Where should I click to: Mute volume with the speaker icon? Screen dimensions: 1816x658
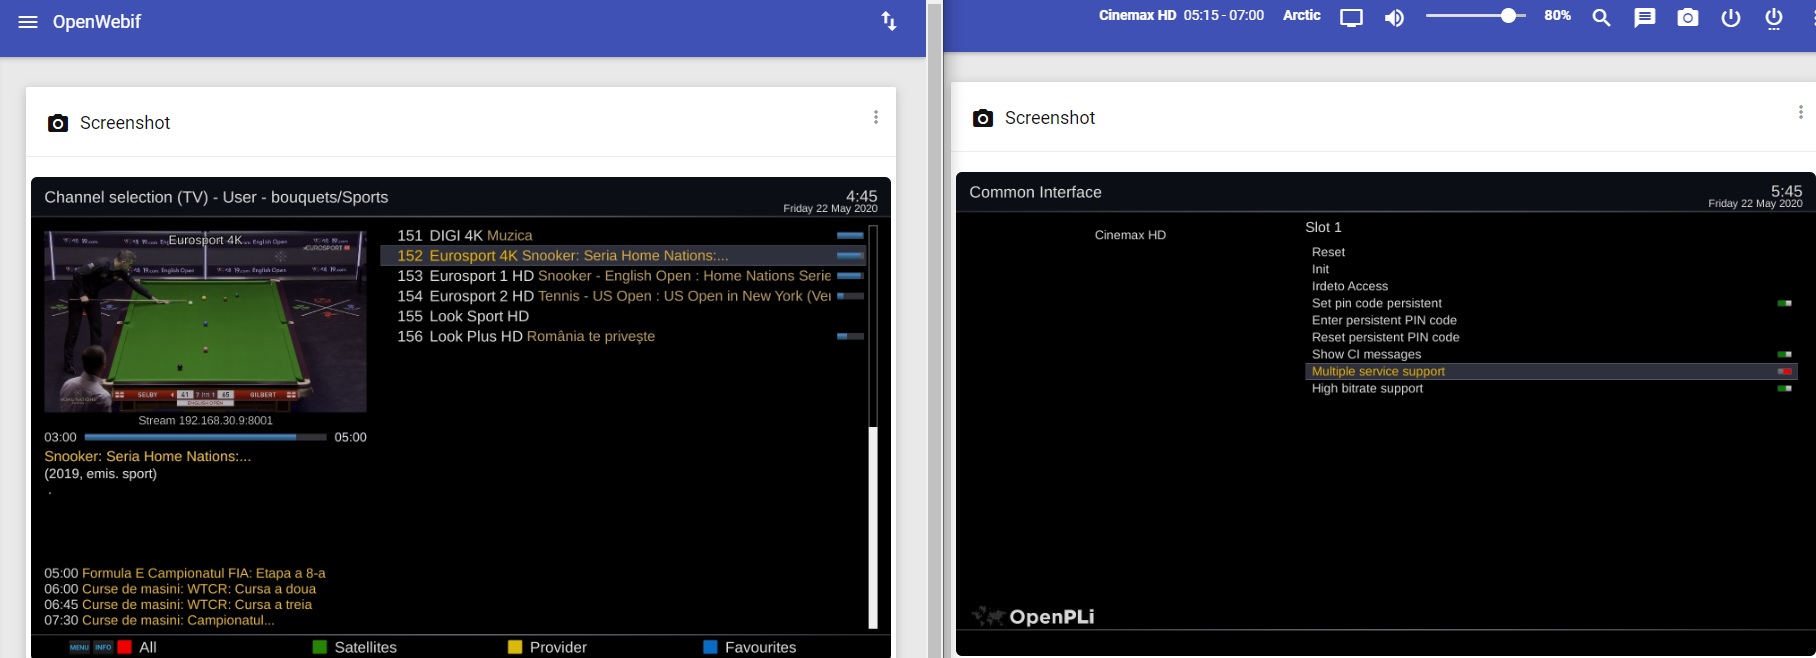point(1394,18)
